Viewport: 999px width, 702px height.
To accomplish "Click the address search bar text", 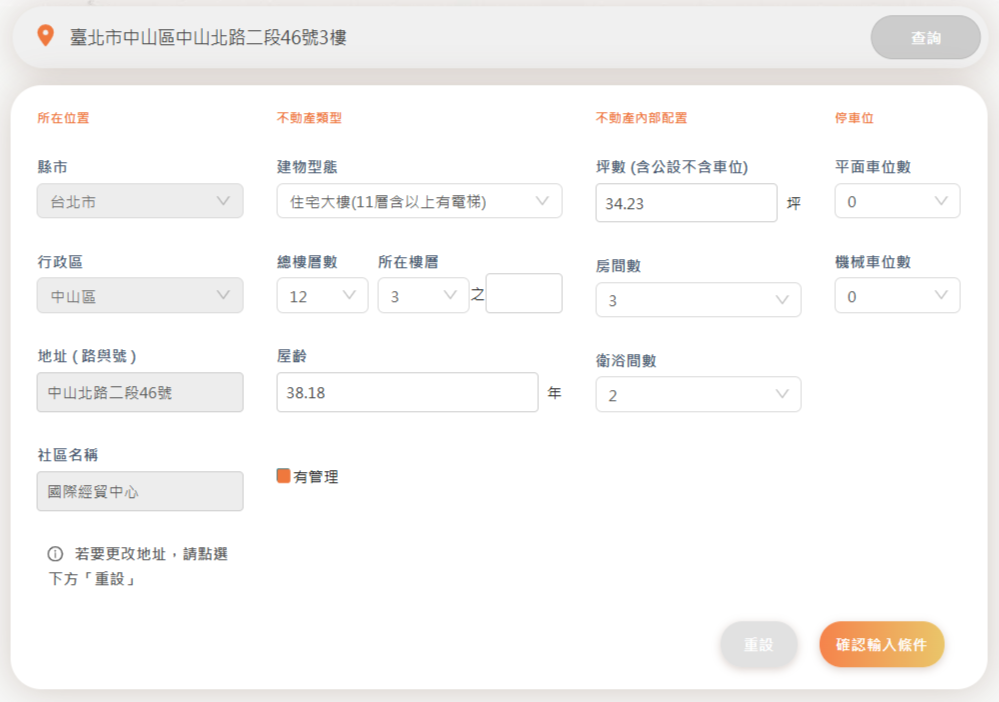I will point(208,37).
